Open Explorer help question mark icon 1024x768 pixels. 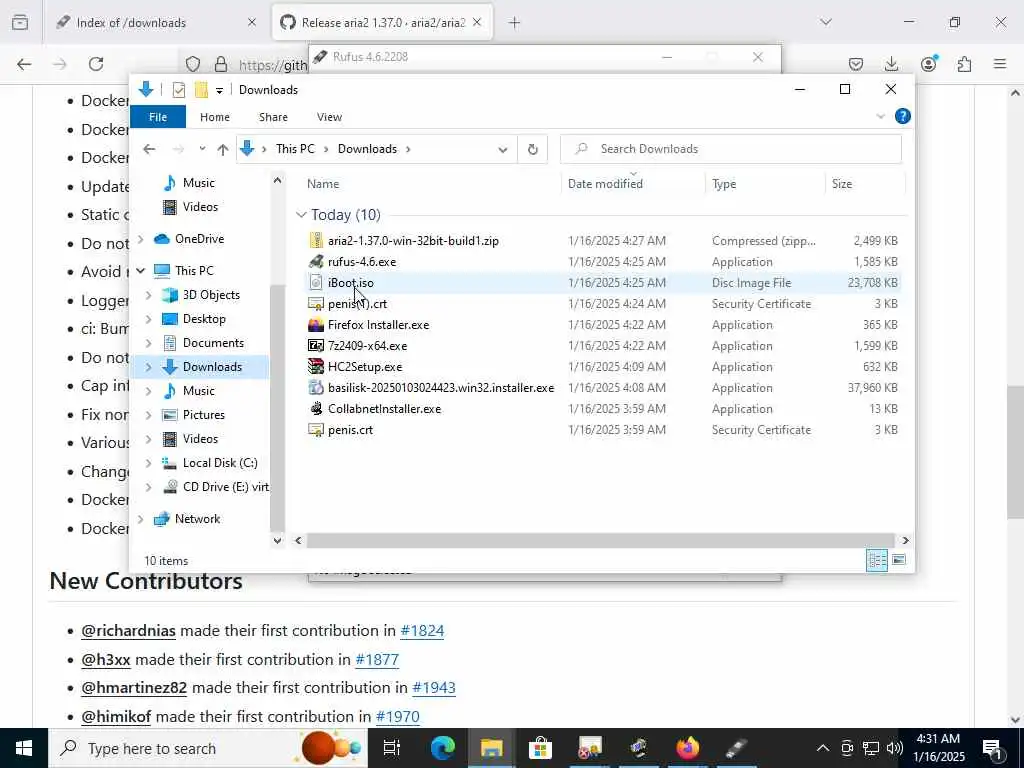(903, 116)
